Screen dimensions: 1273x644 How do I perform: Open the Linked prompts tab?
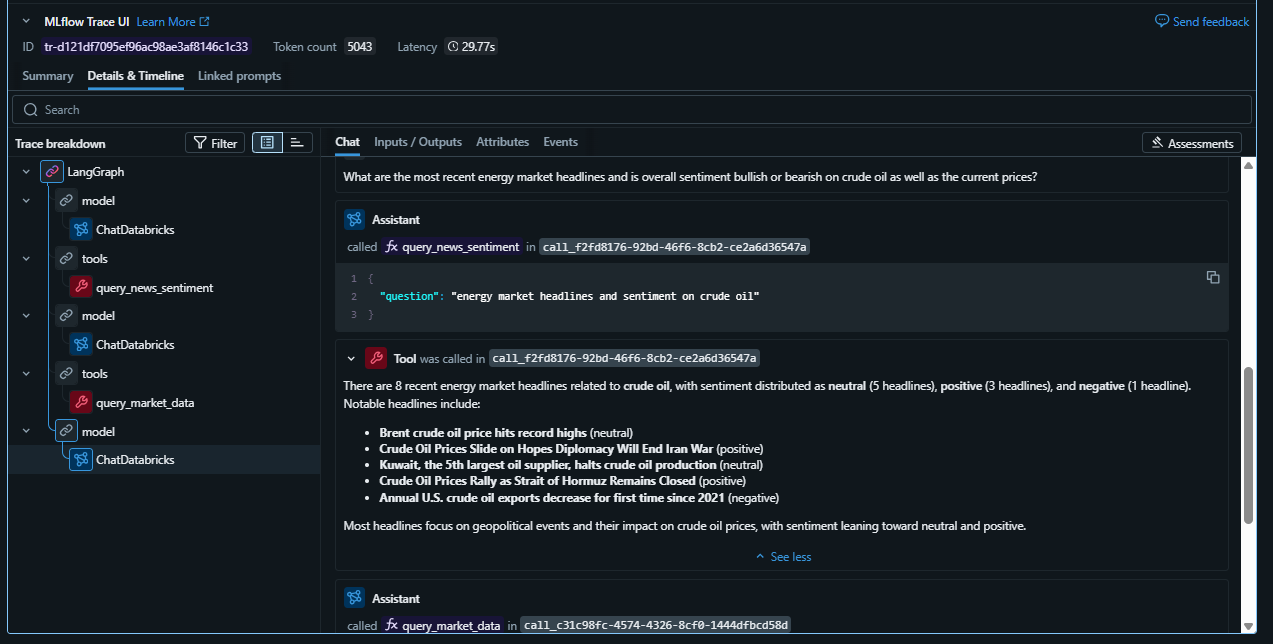click(239, 76)
